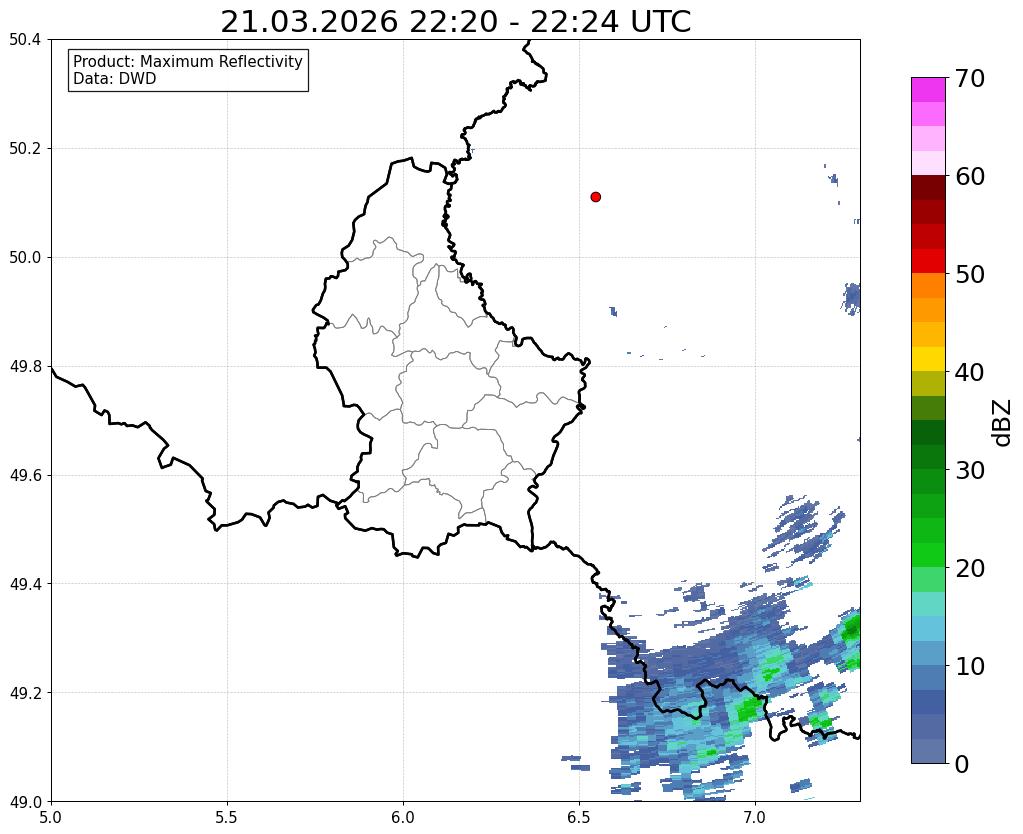Click the 'dBZ' colorbar label
The height and width of the screenshot is (834, 1023).
coord(1003,423)
